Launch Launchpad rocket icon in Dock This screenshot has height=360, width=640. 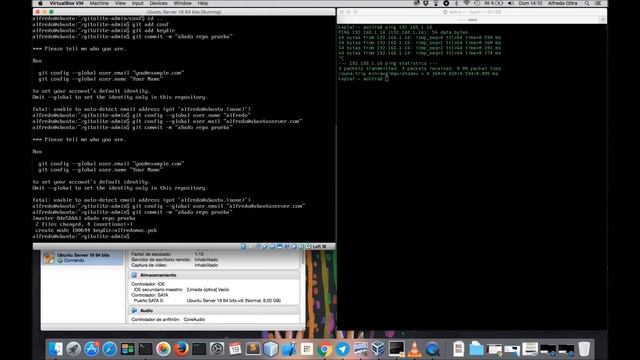coord(73,349)
